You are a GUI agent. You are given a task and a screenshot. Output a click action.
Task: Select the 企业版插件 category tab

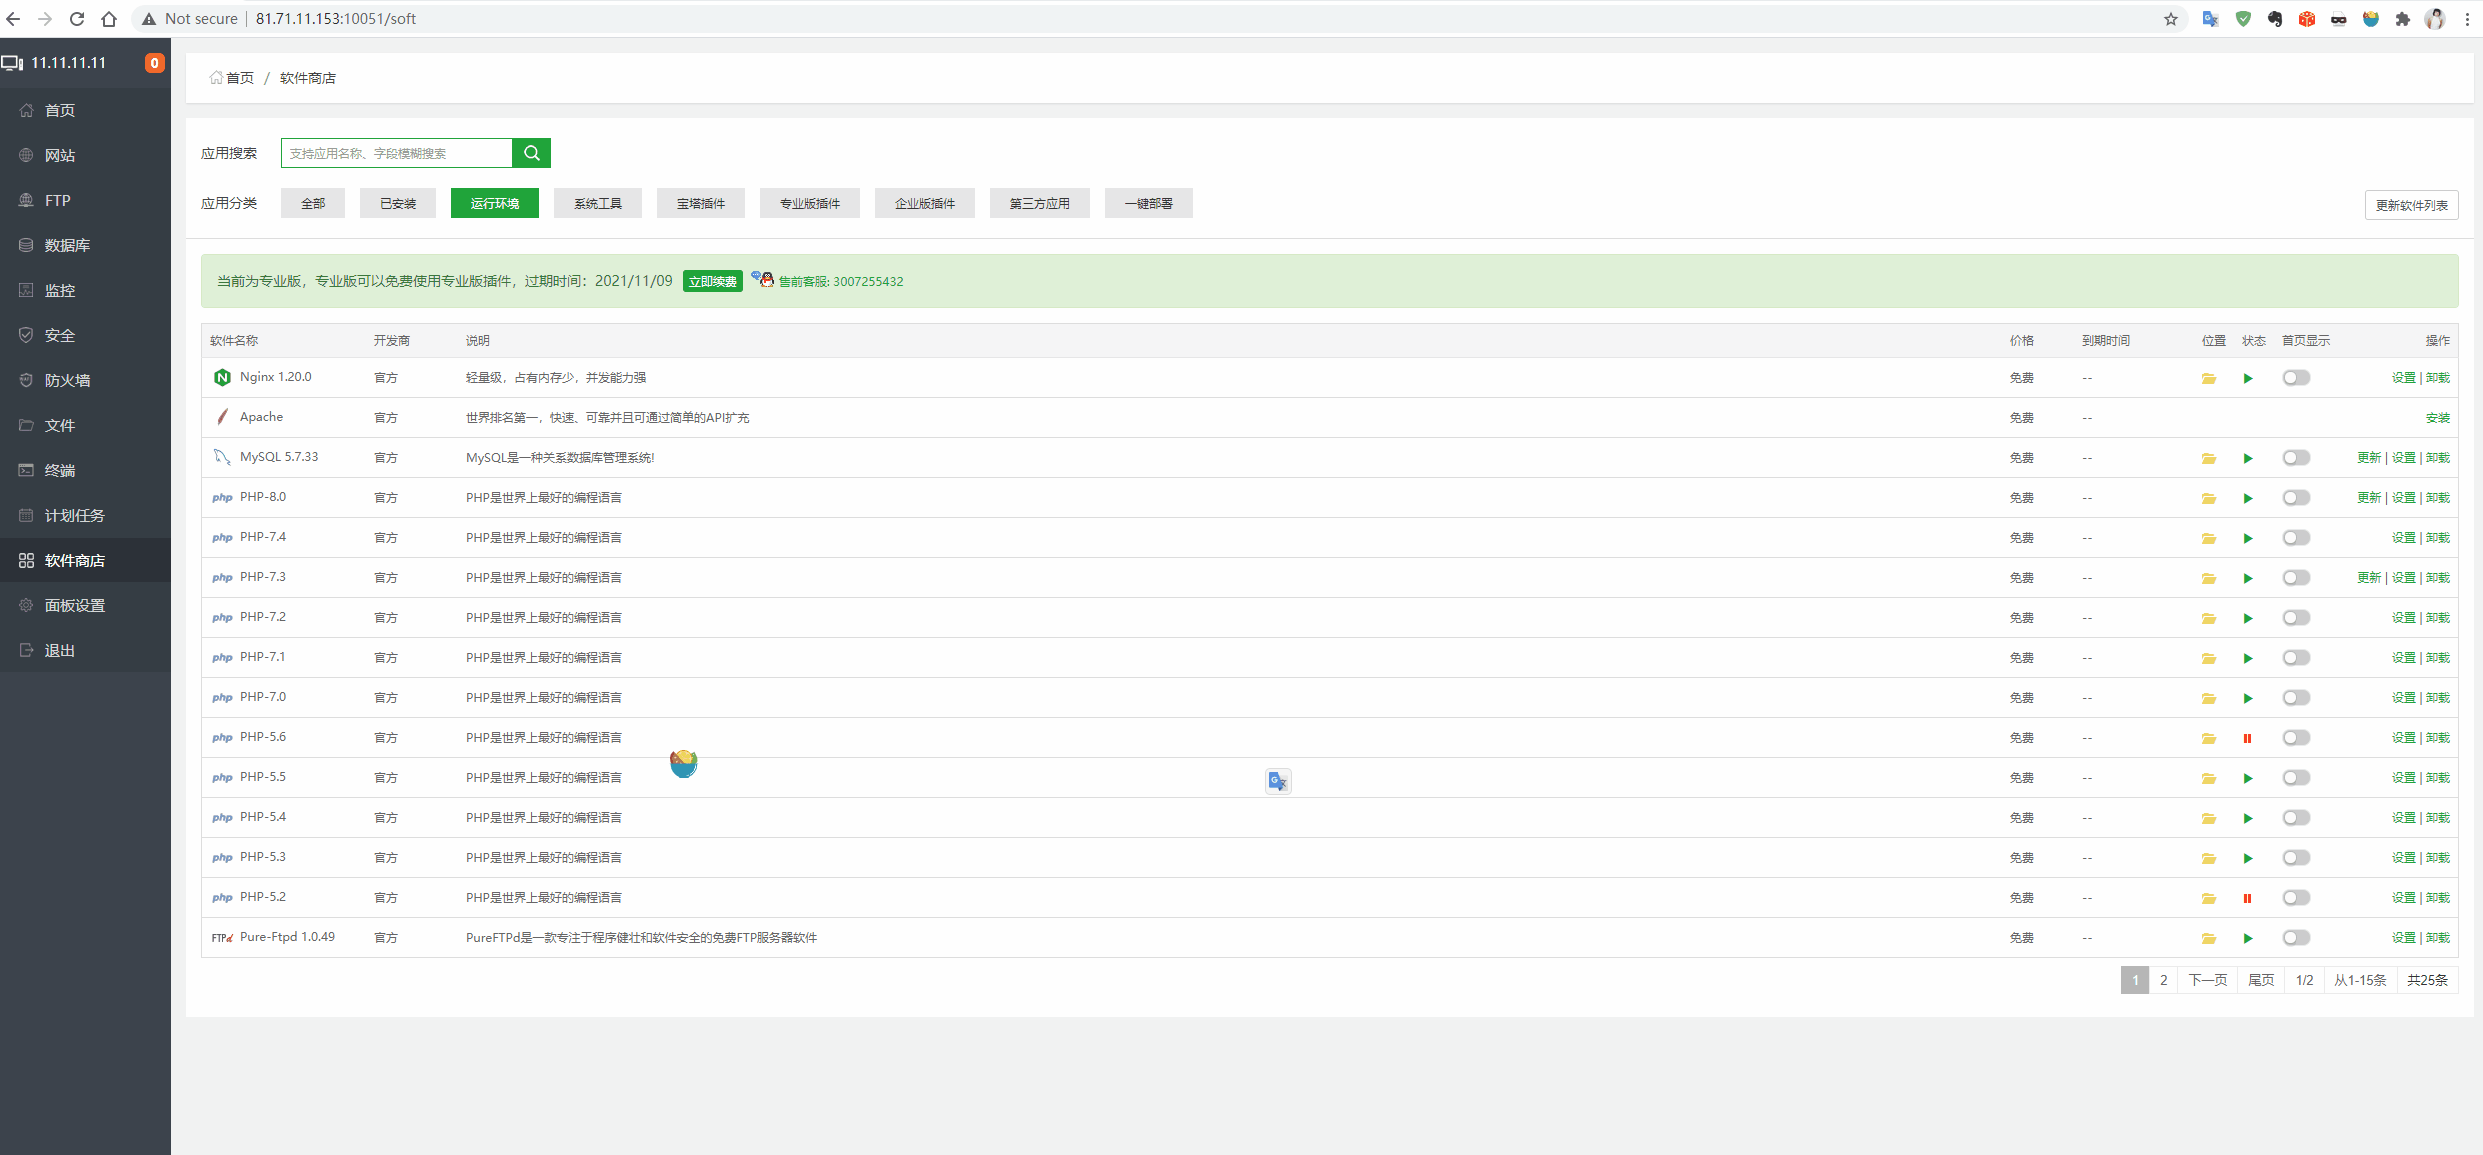tap(925, 203)
